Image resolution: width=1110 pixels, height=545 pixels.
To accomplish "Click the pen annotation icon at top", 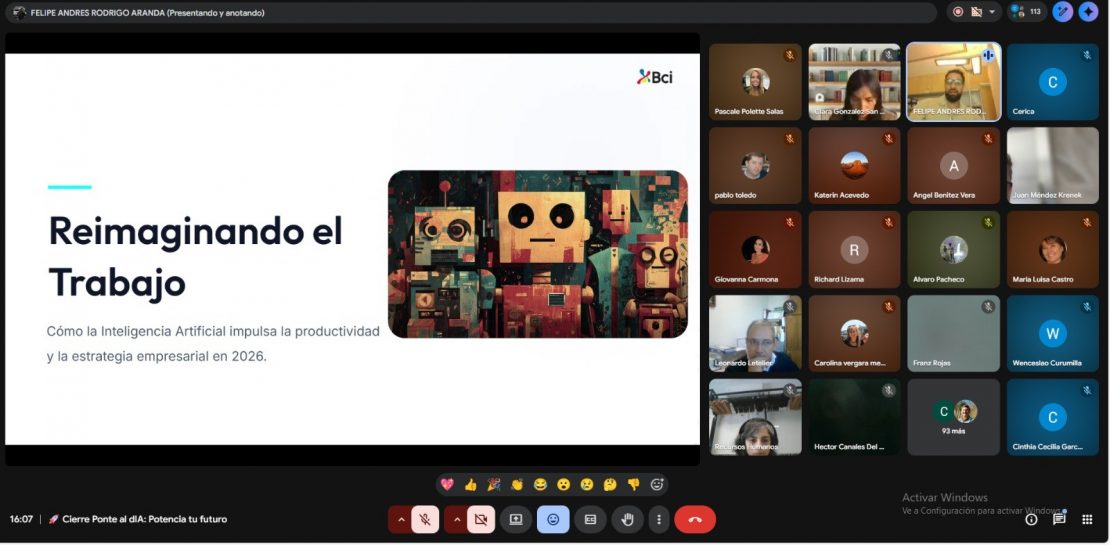I will 1062,12.
